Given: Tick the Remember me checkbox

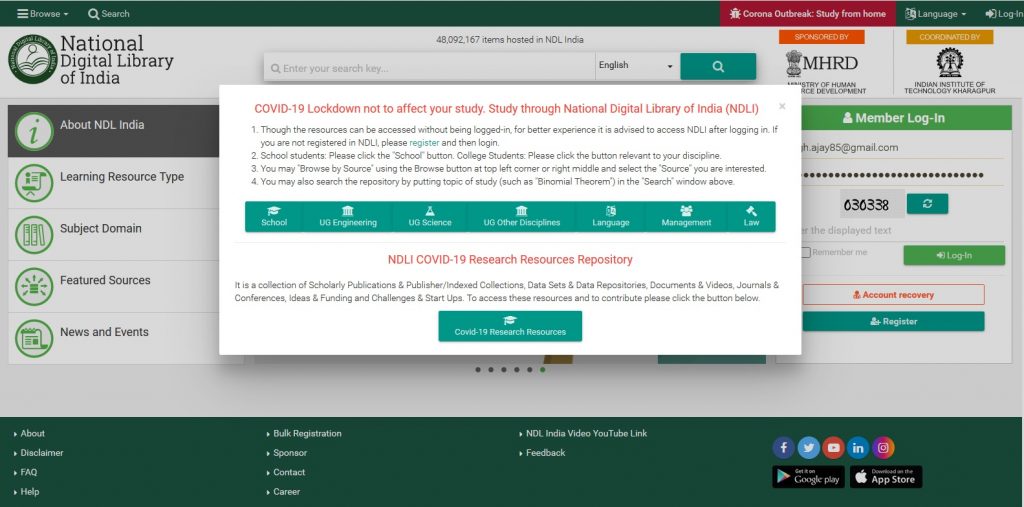Looking at the screenshot, I should (x=807, y=252).
